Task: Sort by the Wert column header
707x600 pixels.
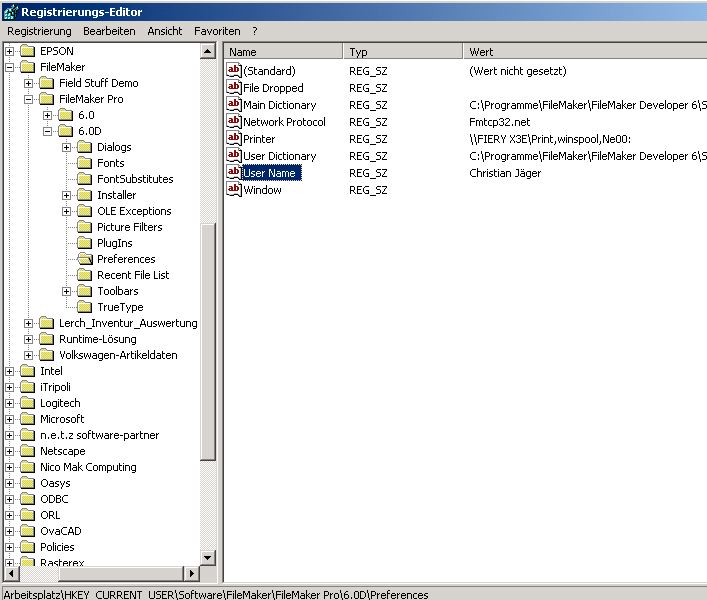Action: 585,52
